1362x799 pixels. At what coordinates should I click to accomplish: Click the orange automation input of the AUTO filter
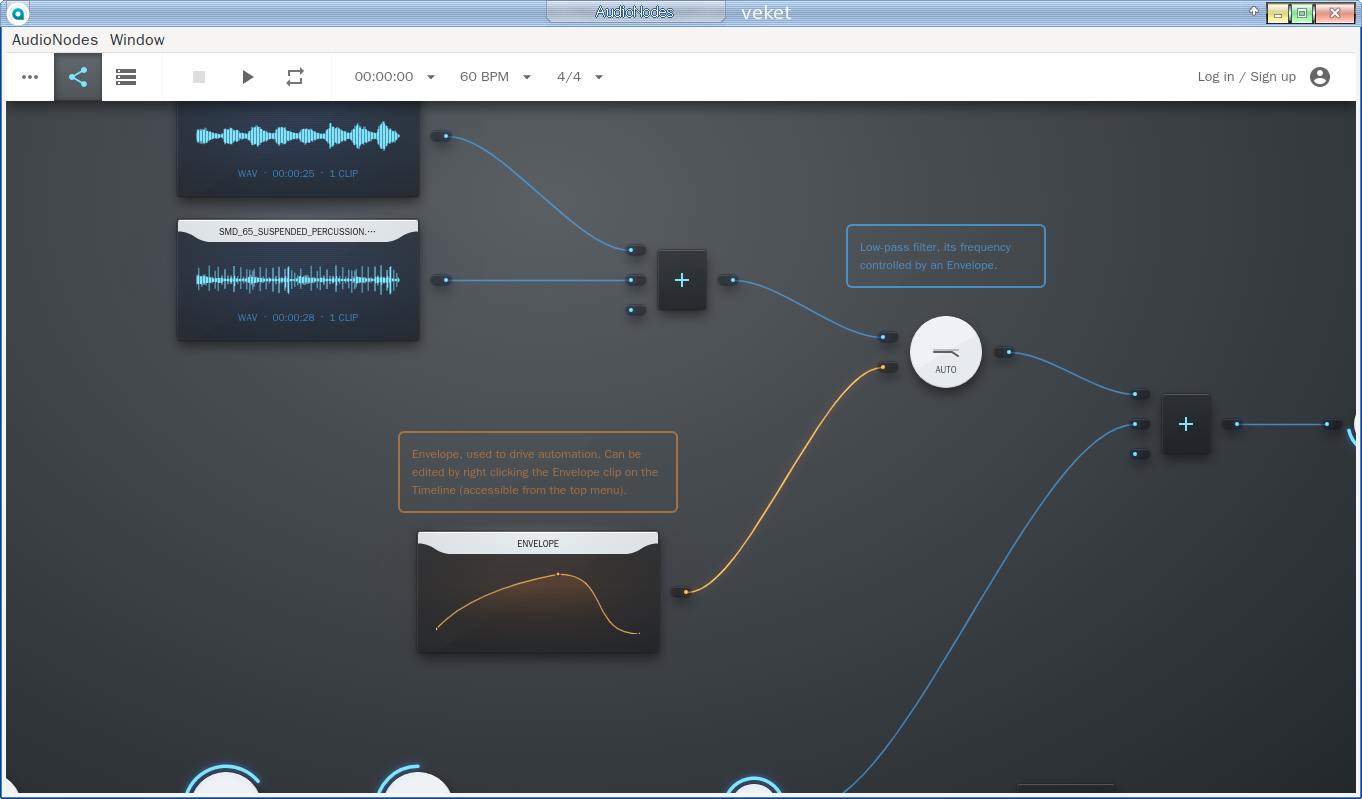888,367
